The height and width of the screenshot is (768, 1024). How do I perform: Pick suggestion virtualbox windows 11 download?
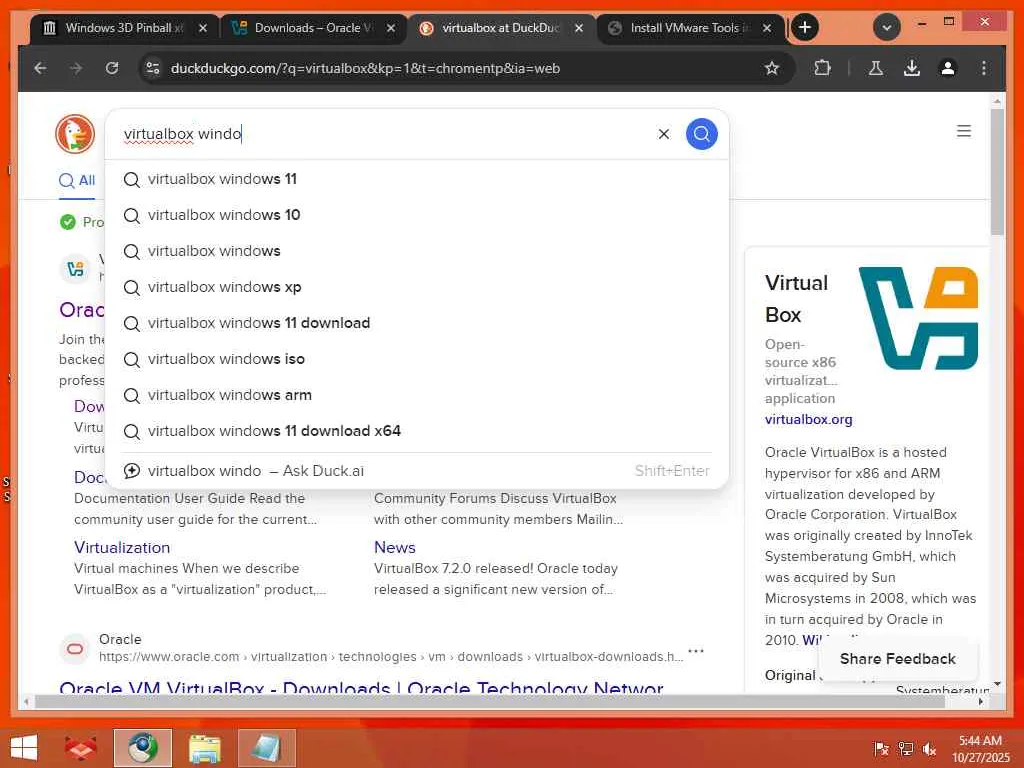point(417,323)
